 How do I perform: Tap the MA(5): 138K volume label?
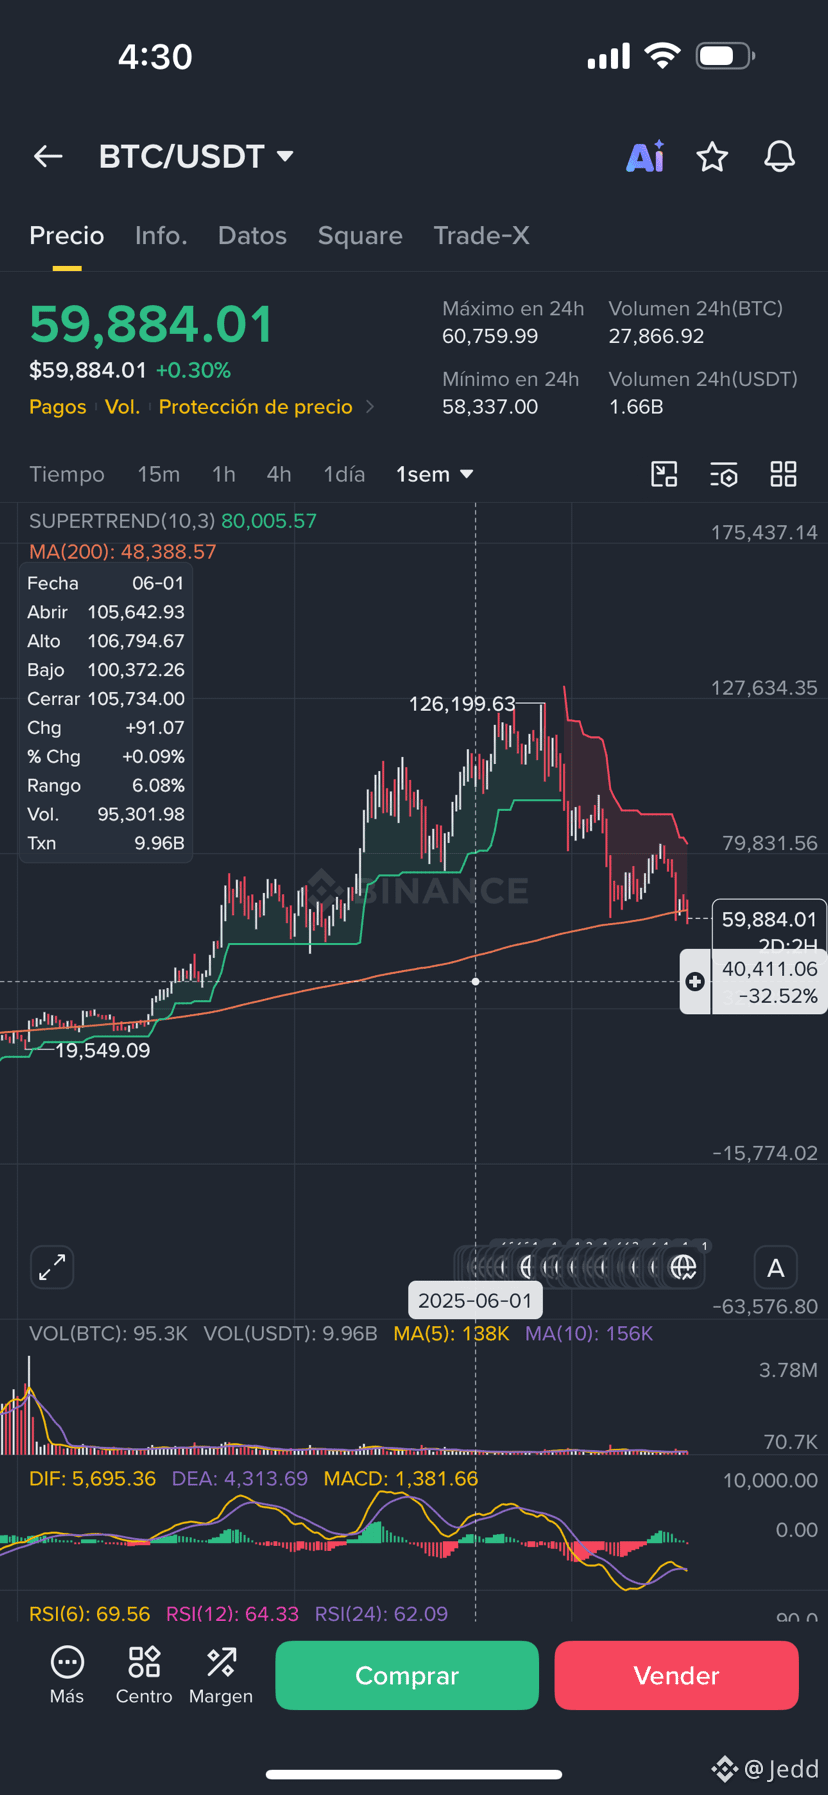point(451,1334)
